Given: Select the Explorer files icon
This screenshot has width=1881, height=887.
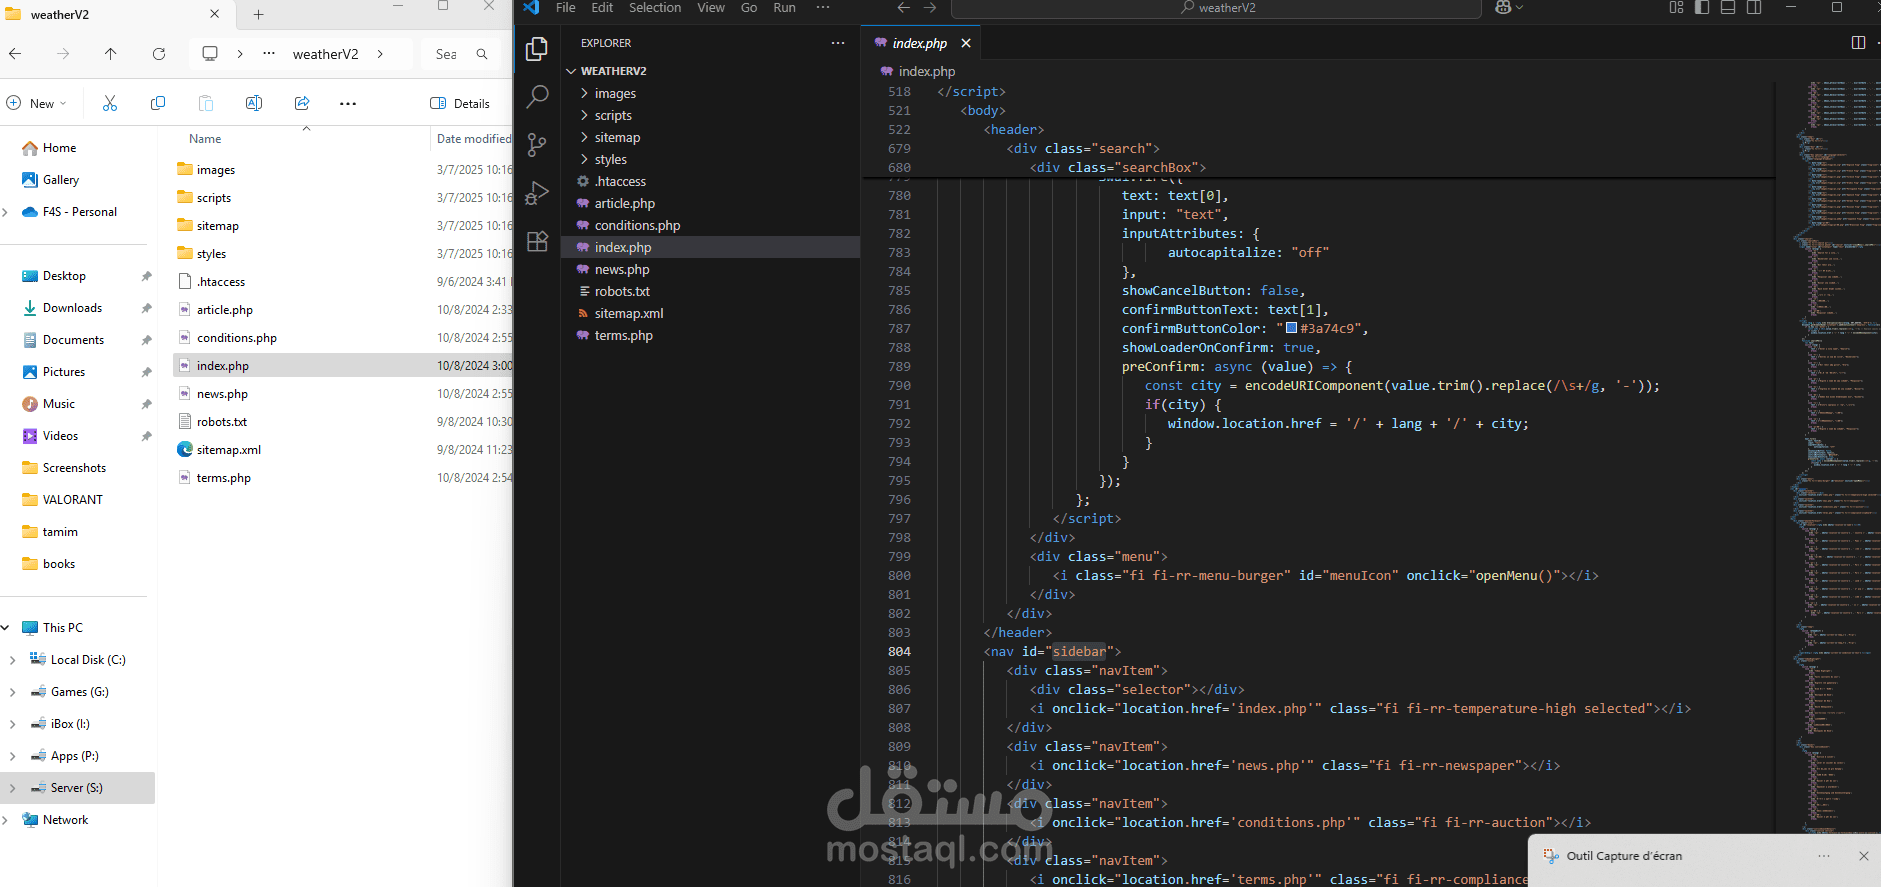Looking at the screenshot, I should [x=537, y=48].
